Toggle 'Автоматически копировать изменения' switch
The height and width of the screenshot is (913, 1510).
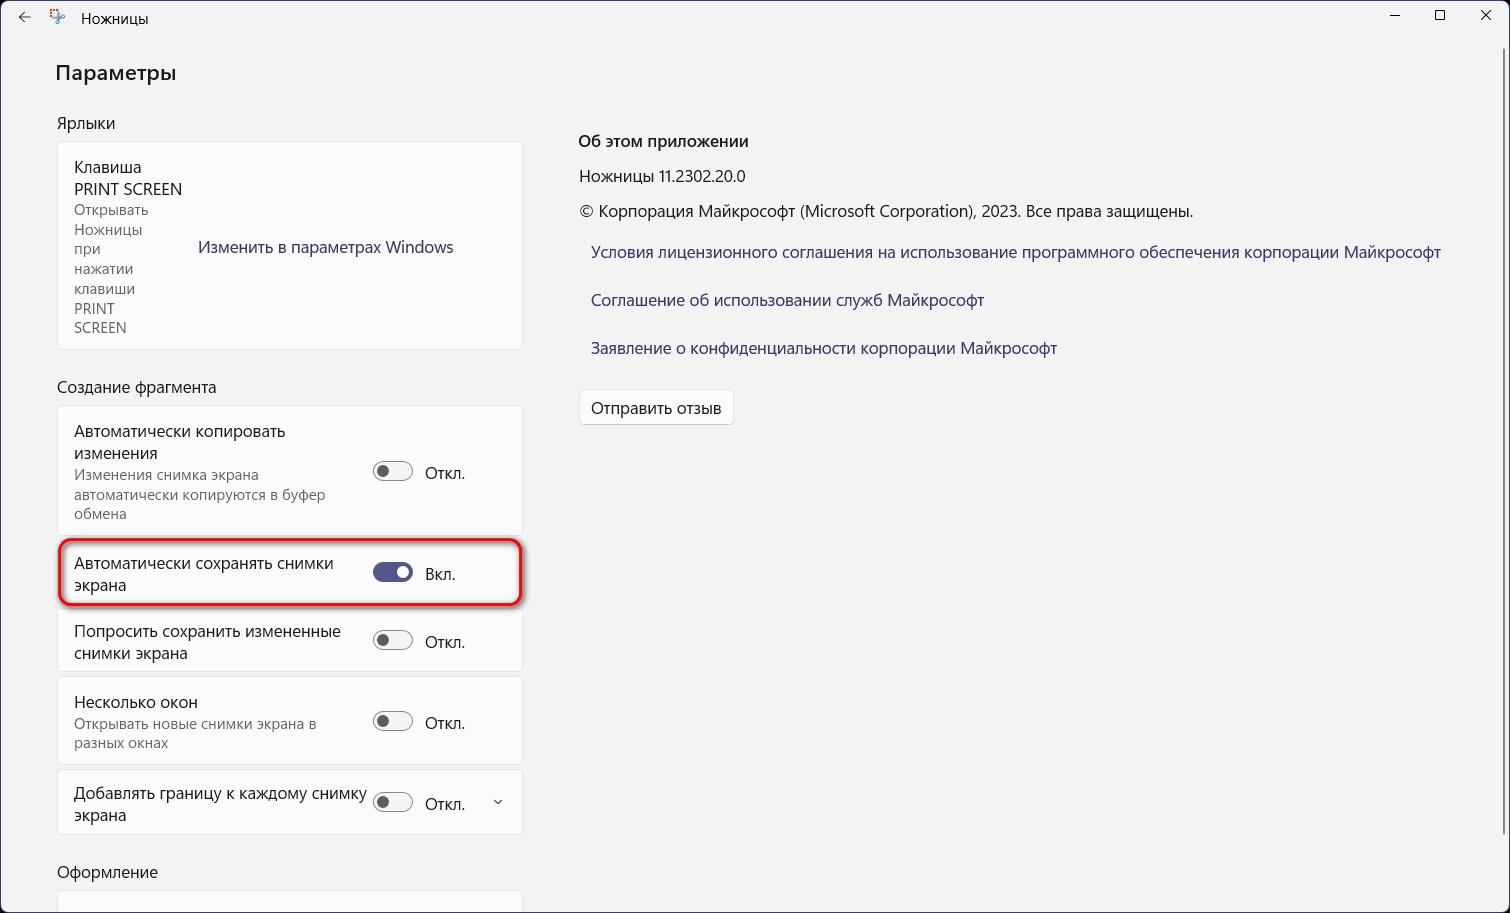393,471
